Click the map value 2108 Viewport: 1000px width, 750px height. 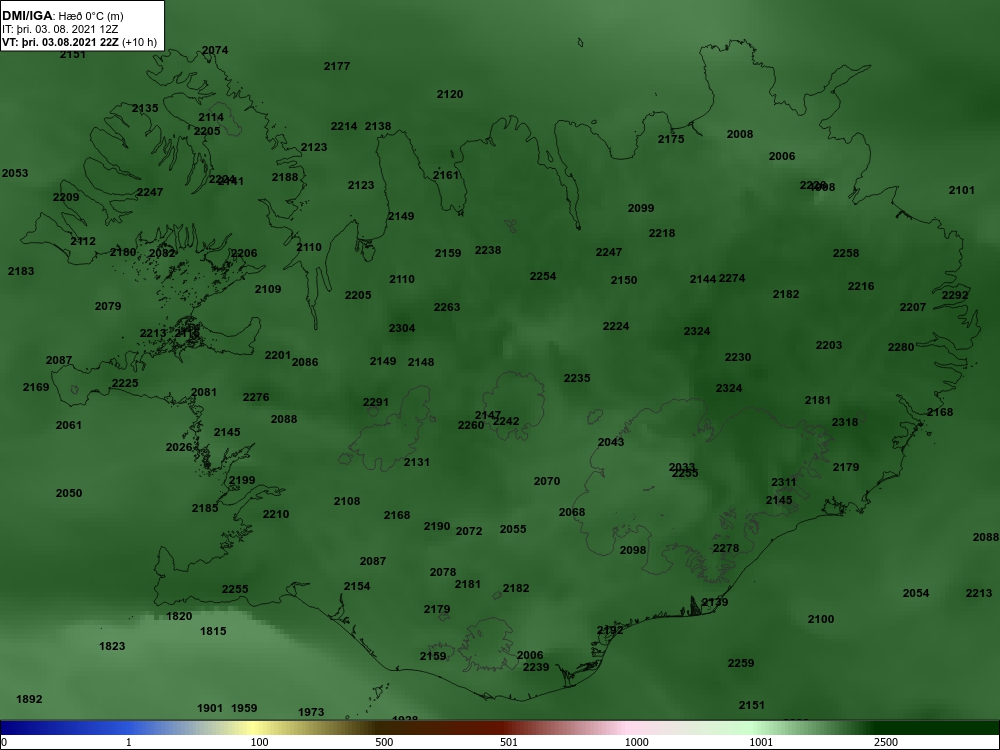click(347, 501)
